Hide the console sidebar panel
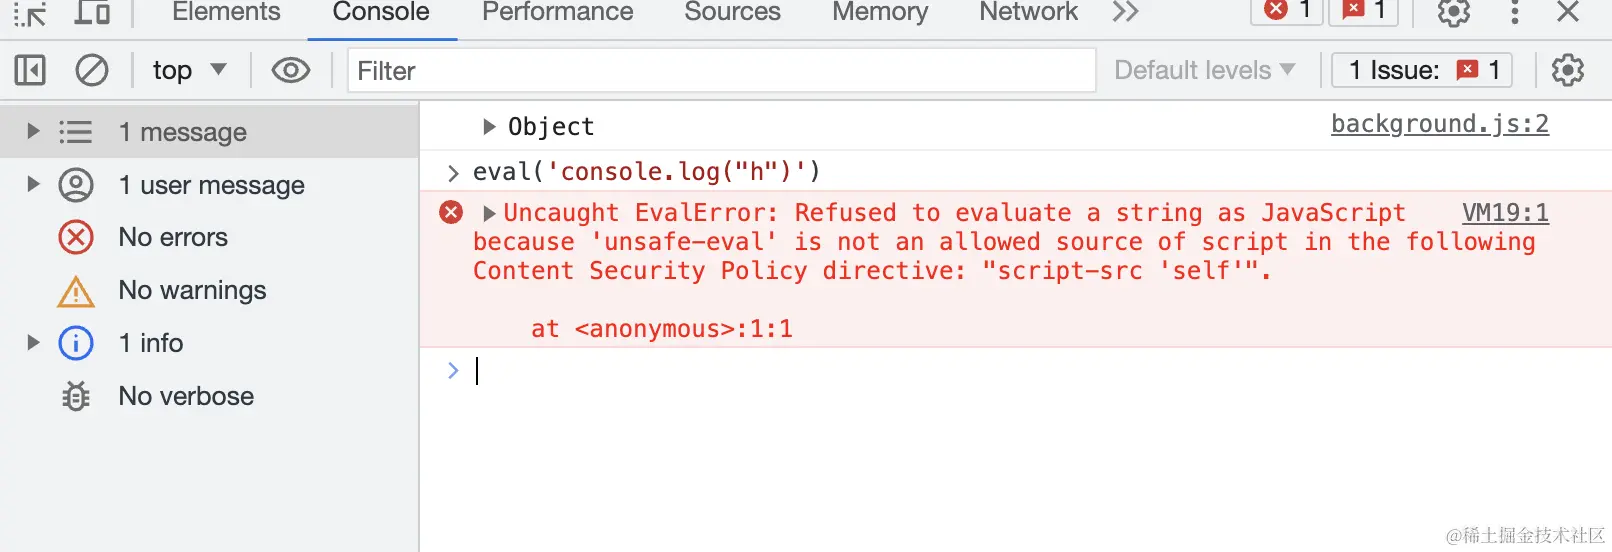The width and height of the screenshot is (1612, 552). 30,70
